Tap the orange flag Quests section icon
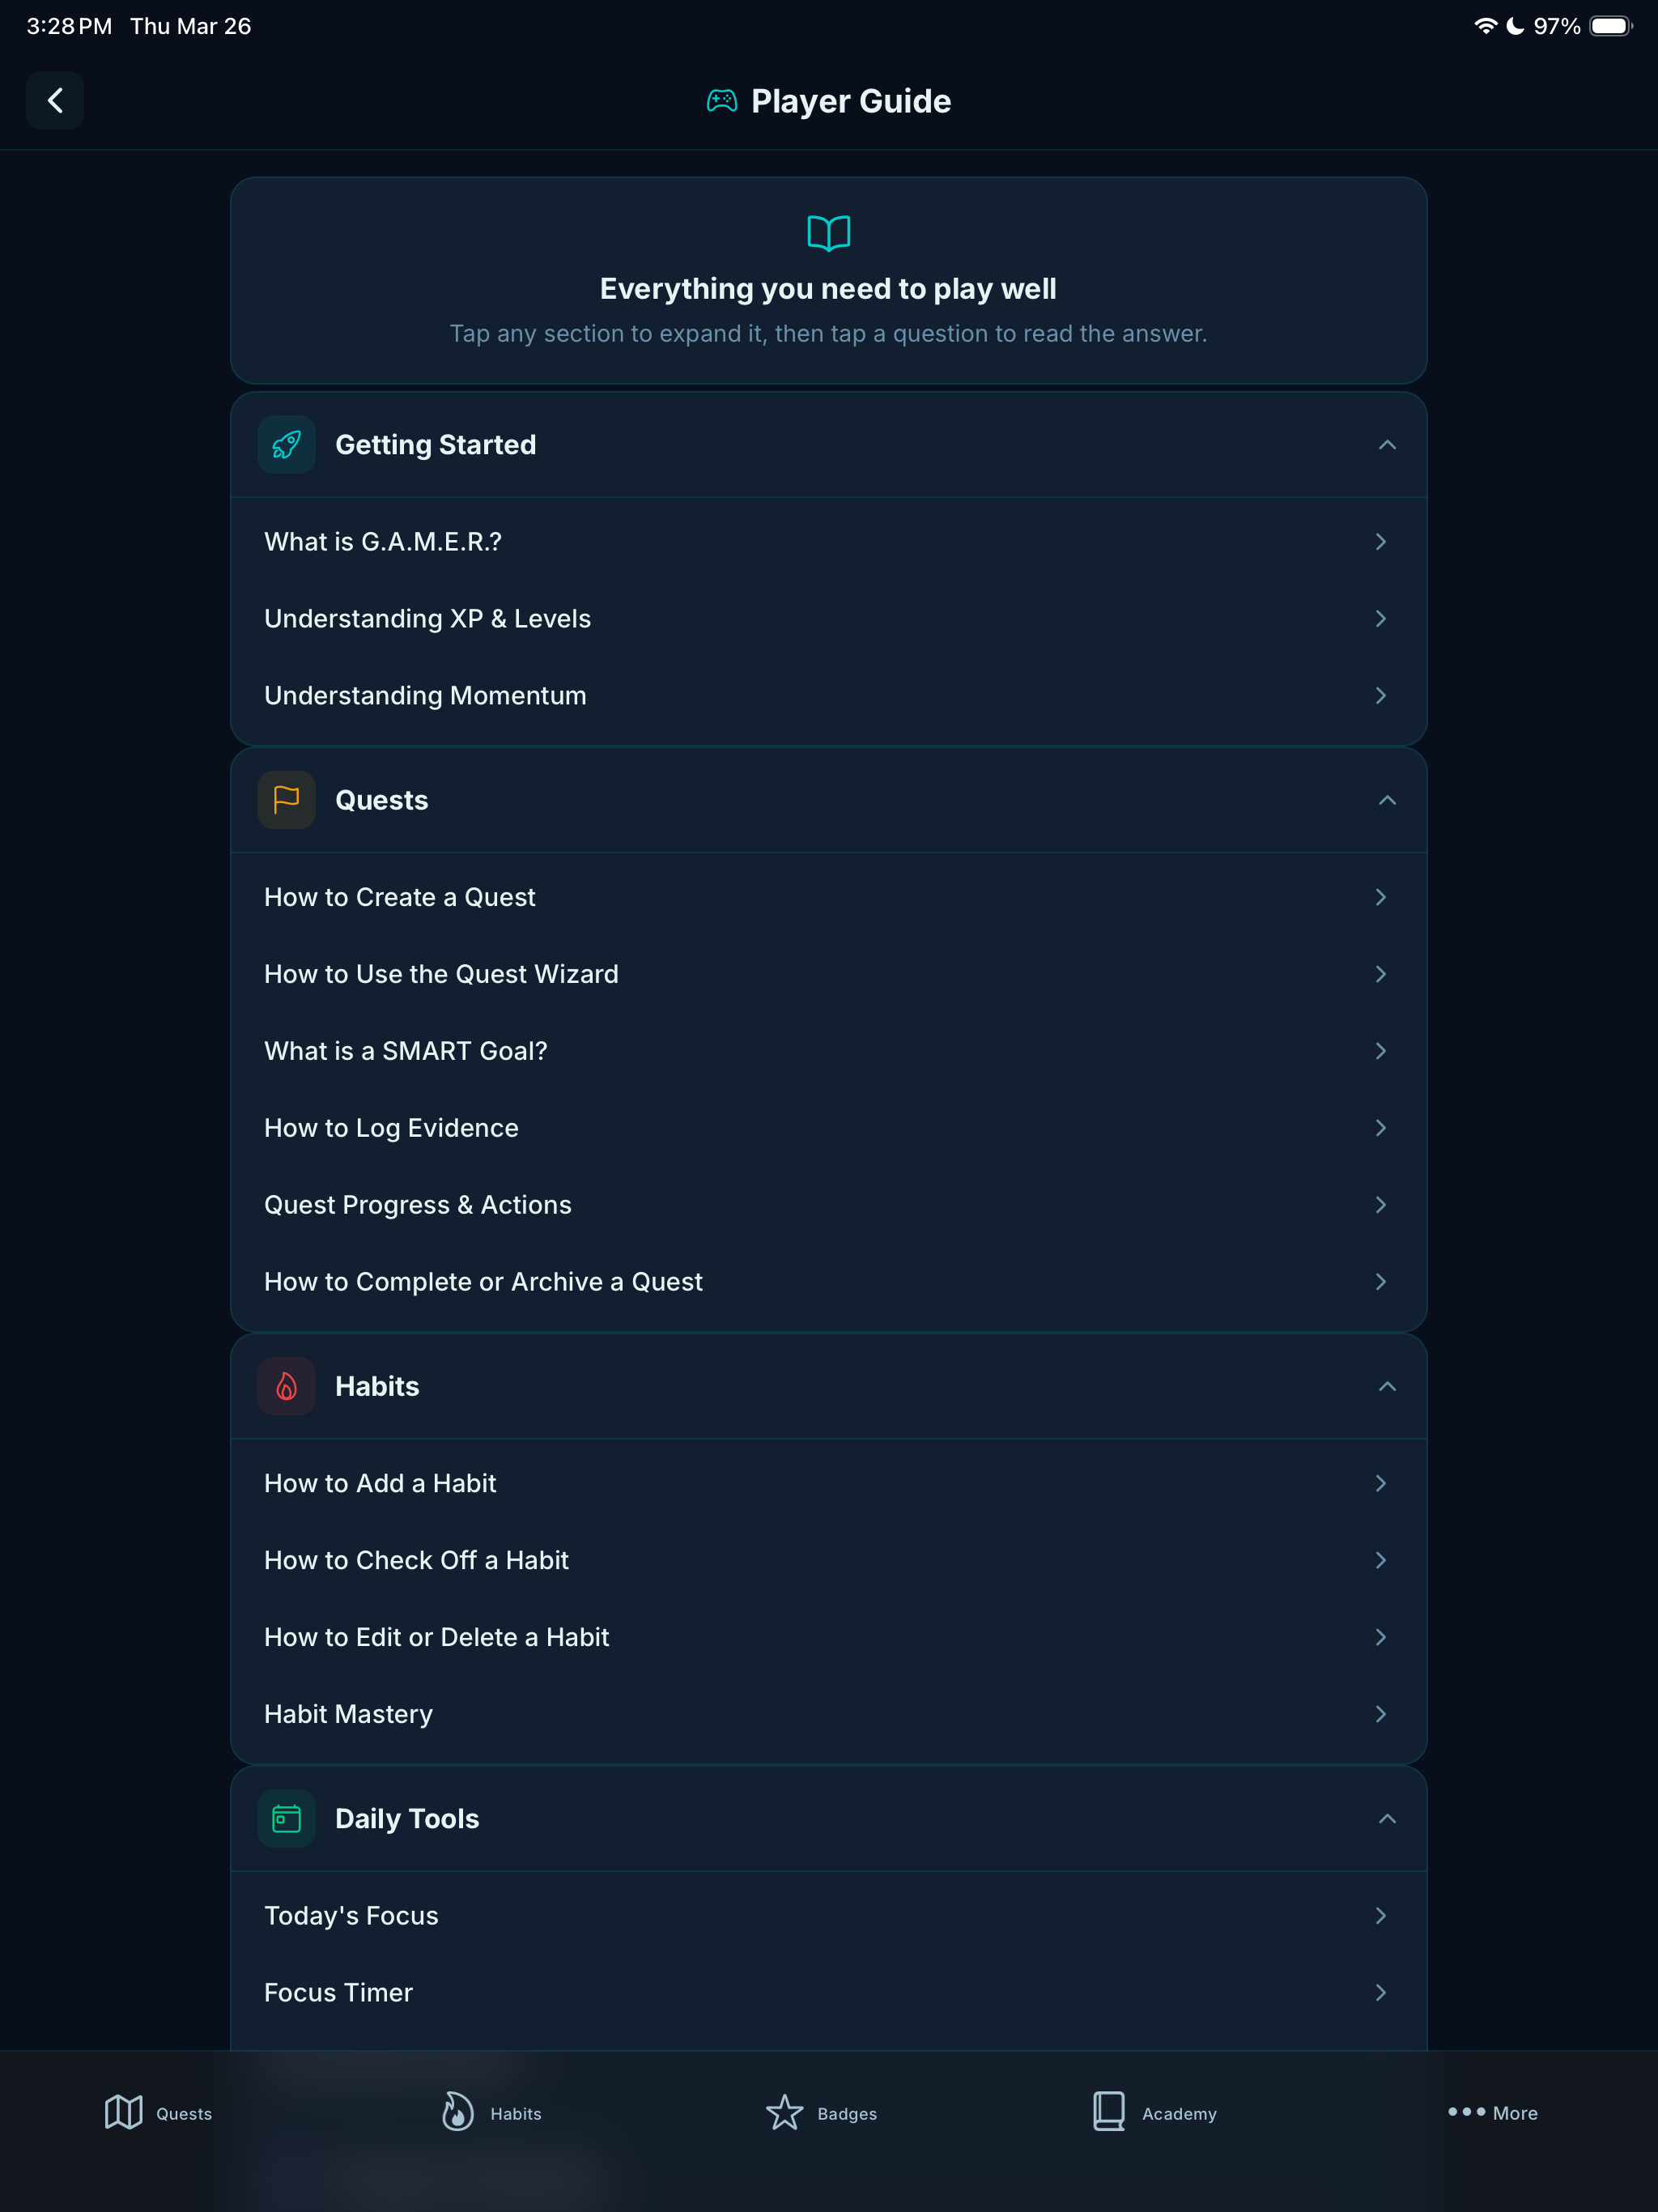 click(x=286, y=800)
